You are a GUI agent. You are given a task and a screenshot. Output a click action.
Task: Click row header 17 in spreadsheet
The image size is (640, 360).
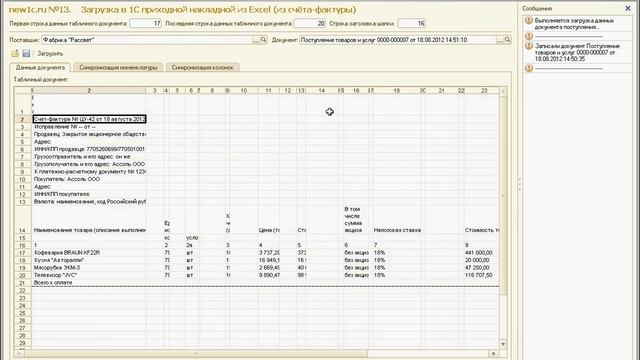(x=23, y=253)
